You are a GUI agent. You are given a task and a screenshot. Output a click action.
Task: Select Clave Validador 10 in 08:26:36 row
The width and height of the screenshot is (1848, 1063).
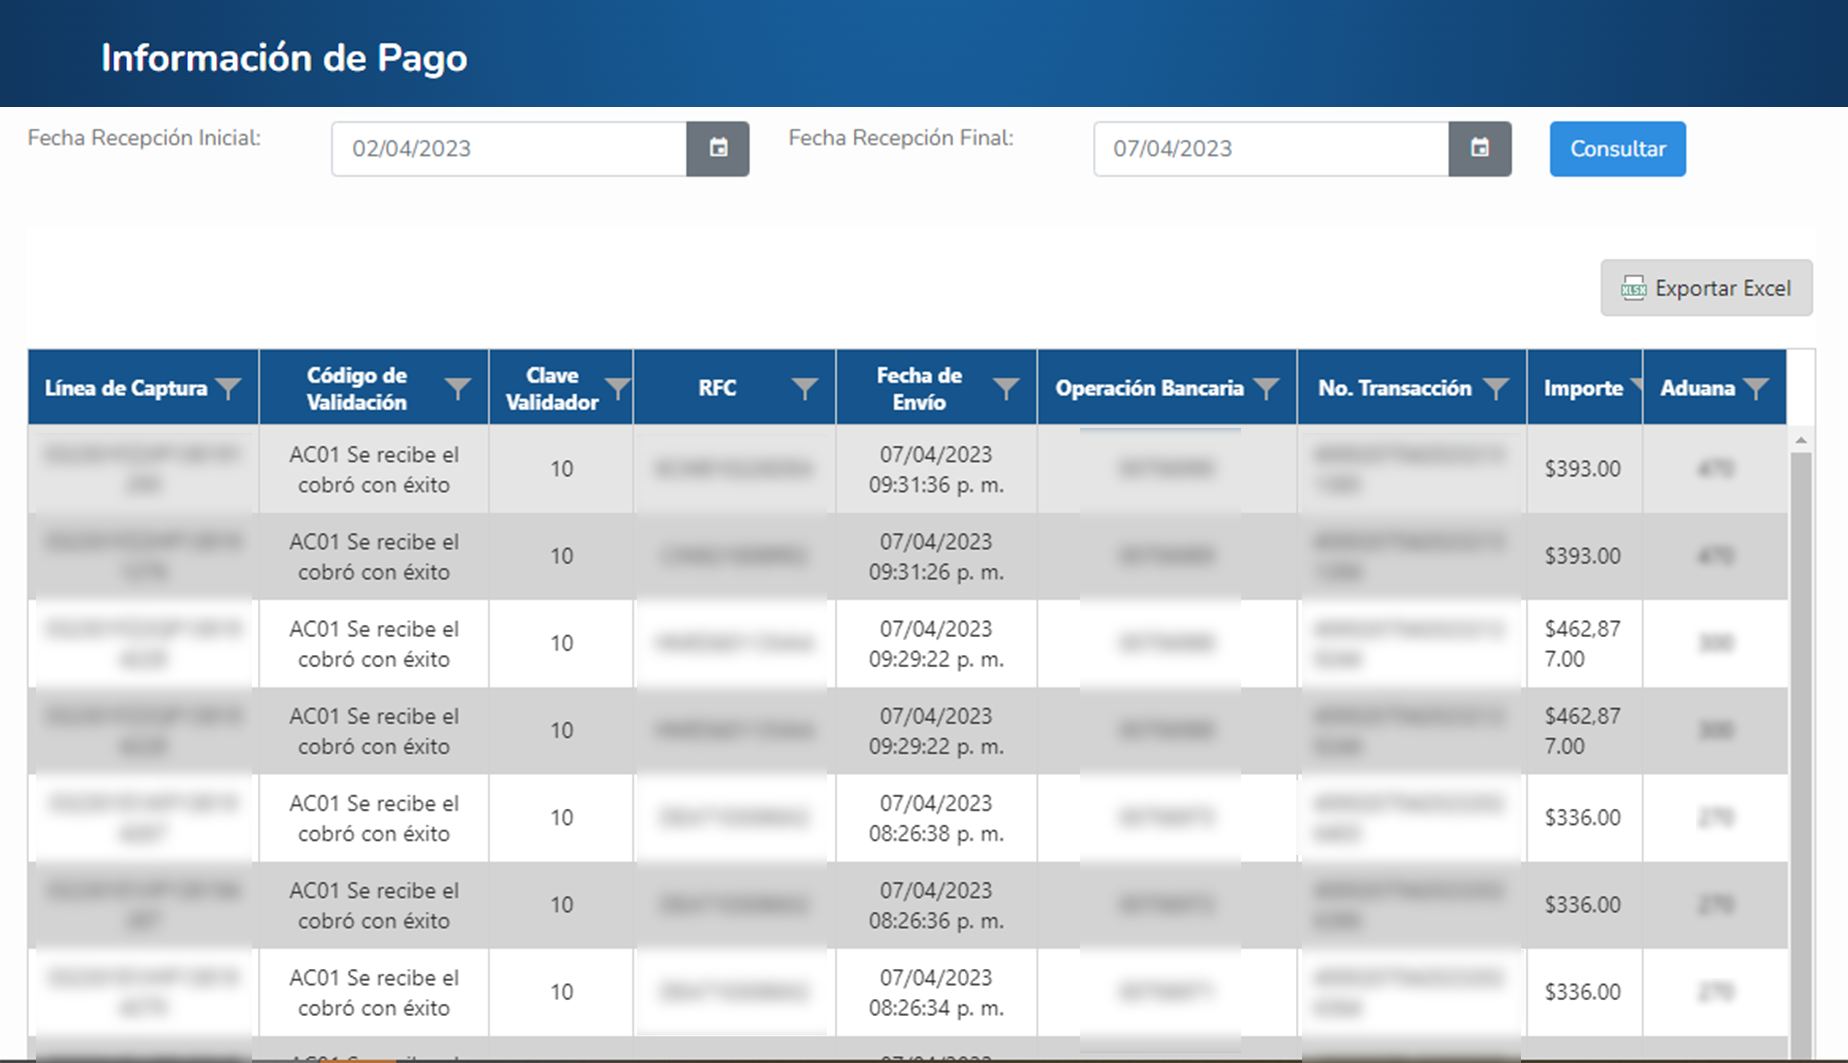[561, 905]
